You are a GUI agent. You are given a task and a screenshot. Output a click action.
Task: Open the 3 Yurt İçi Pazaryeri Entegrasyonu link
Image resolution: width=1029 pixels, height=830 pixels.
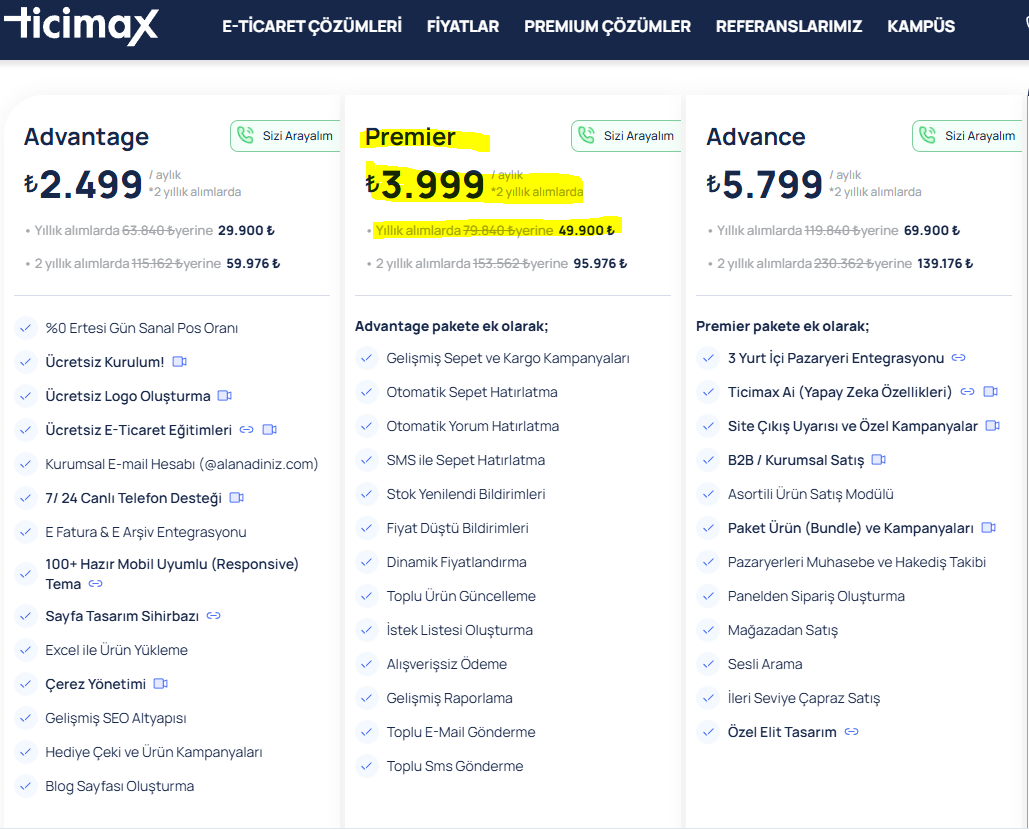pos(835,358)
